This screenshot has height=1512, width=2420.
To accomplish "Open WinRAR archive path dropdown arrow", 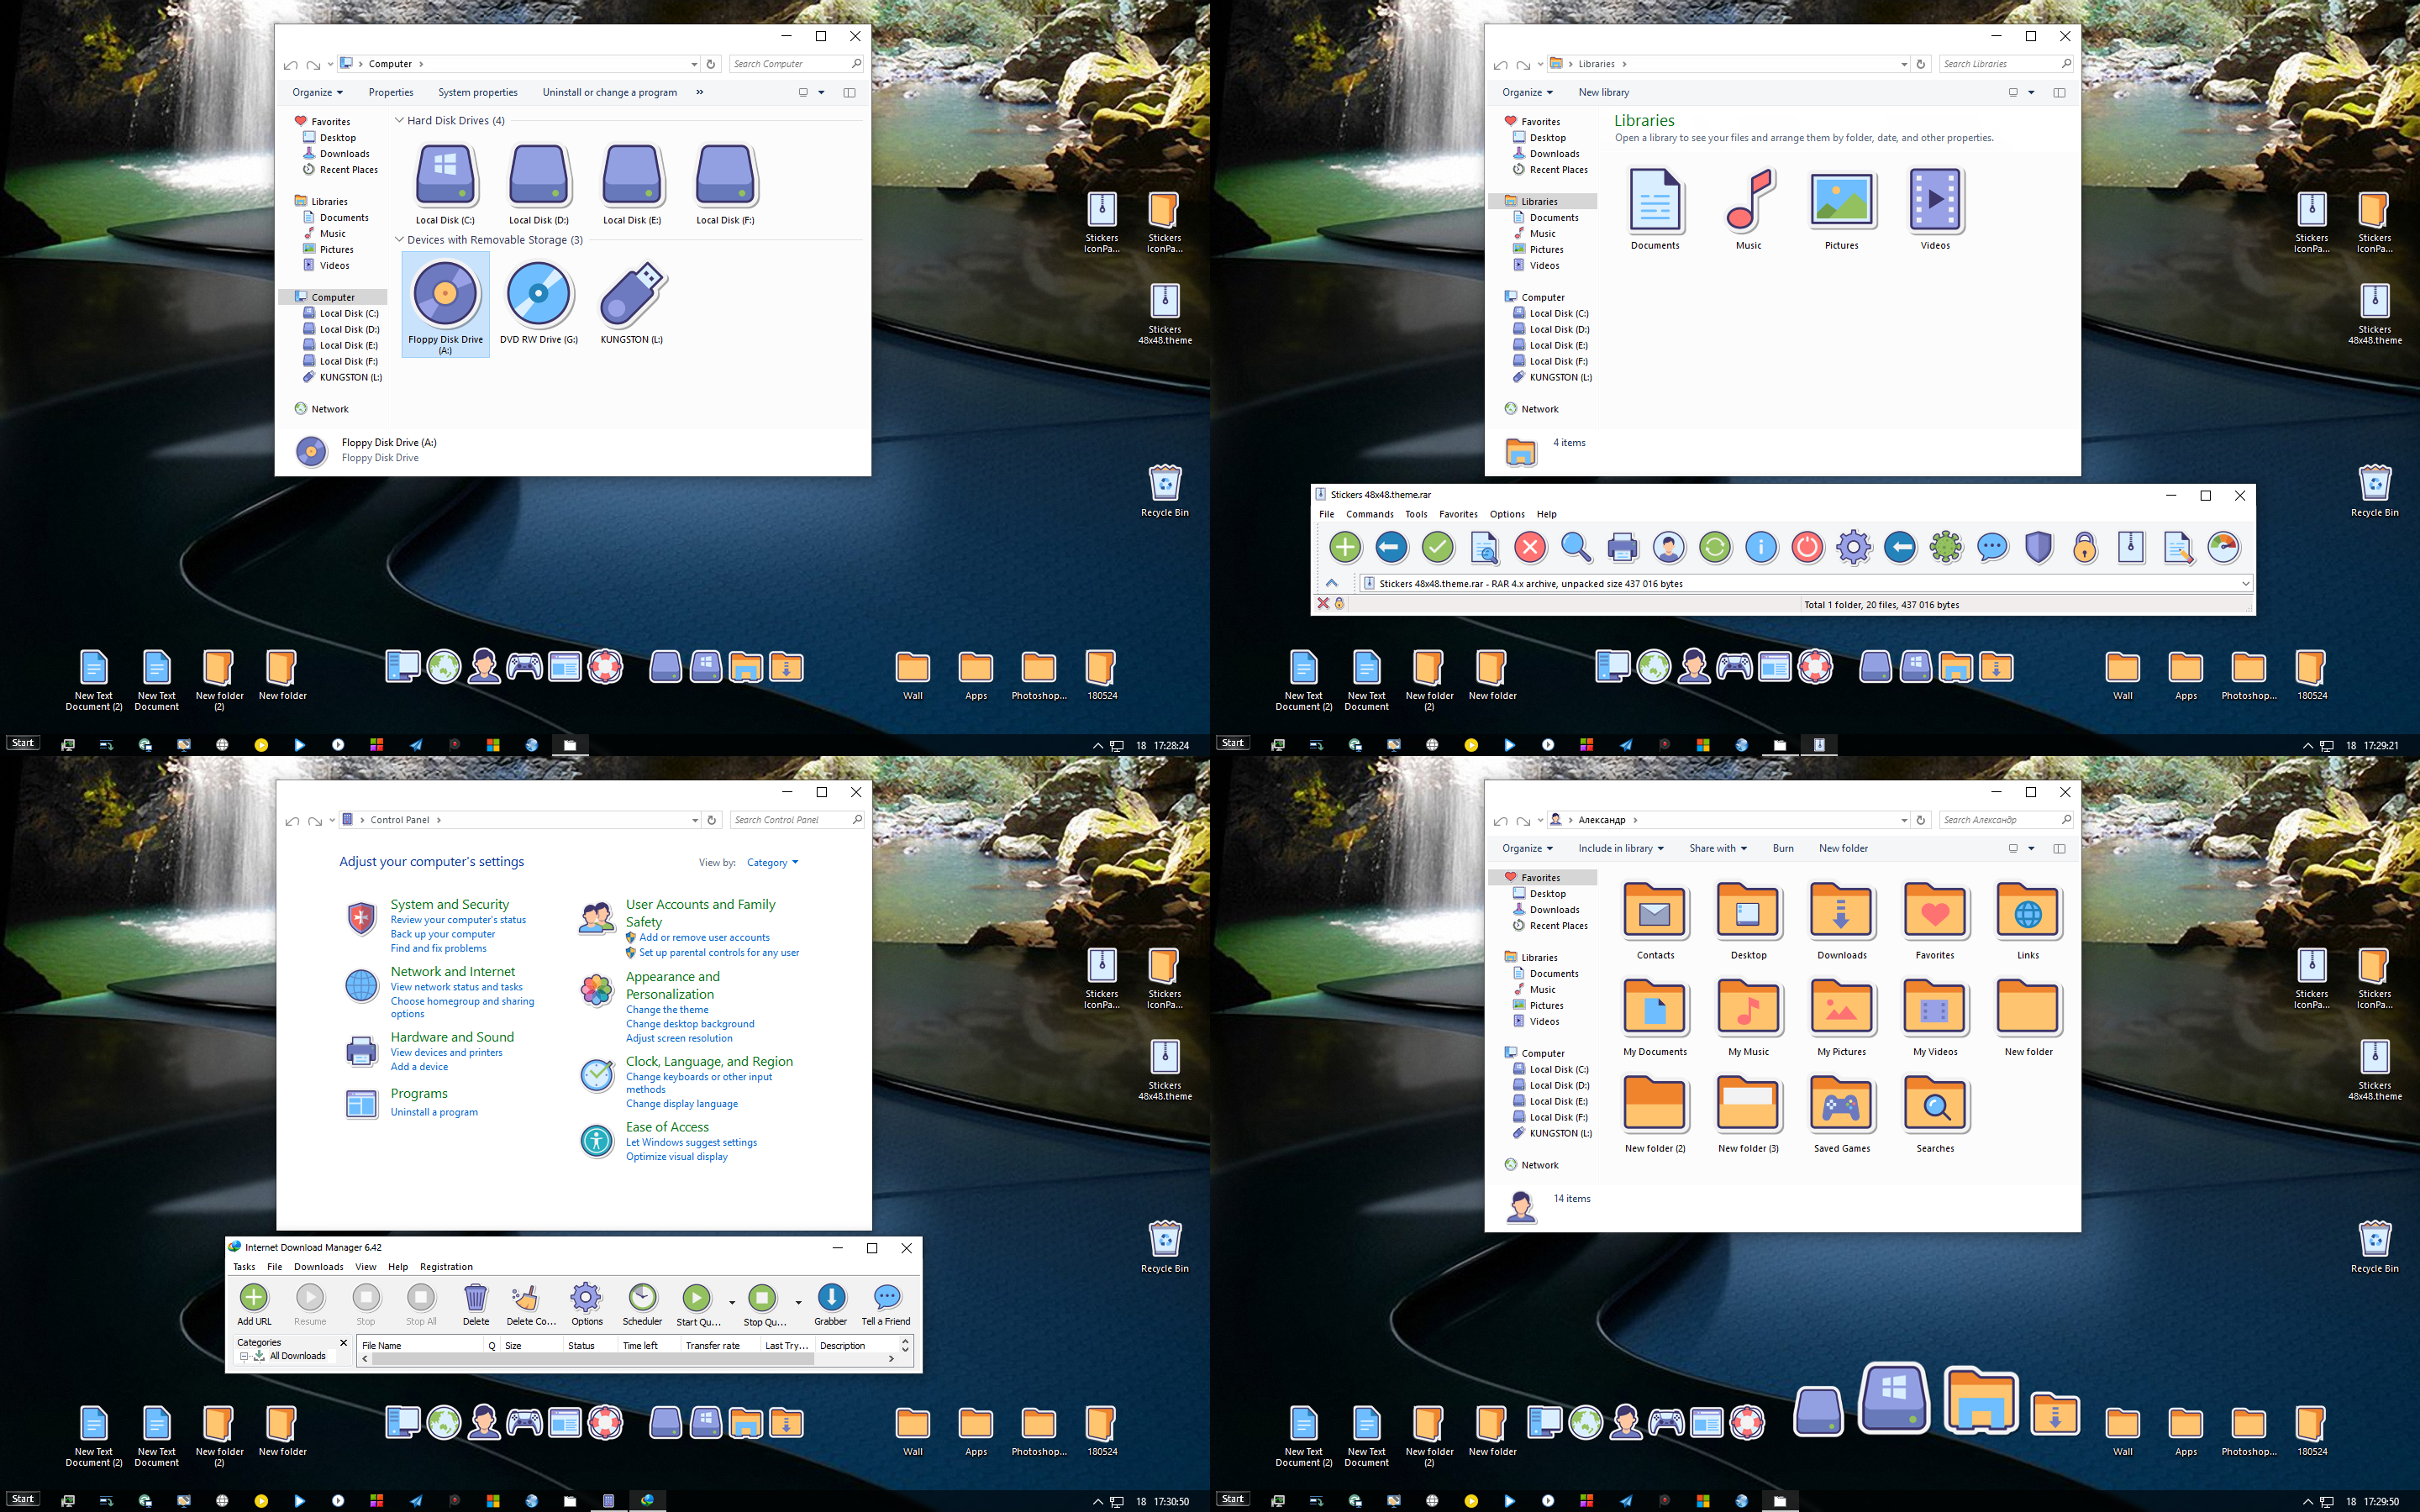I will click(x=2245, y=583).
